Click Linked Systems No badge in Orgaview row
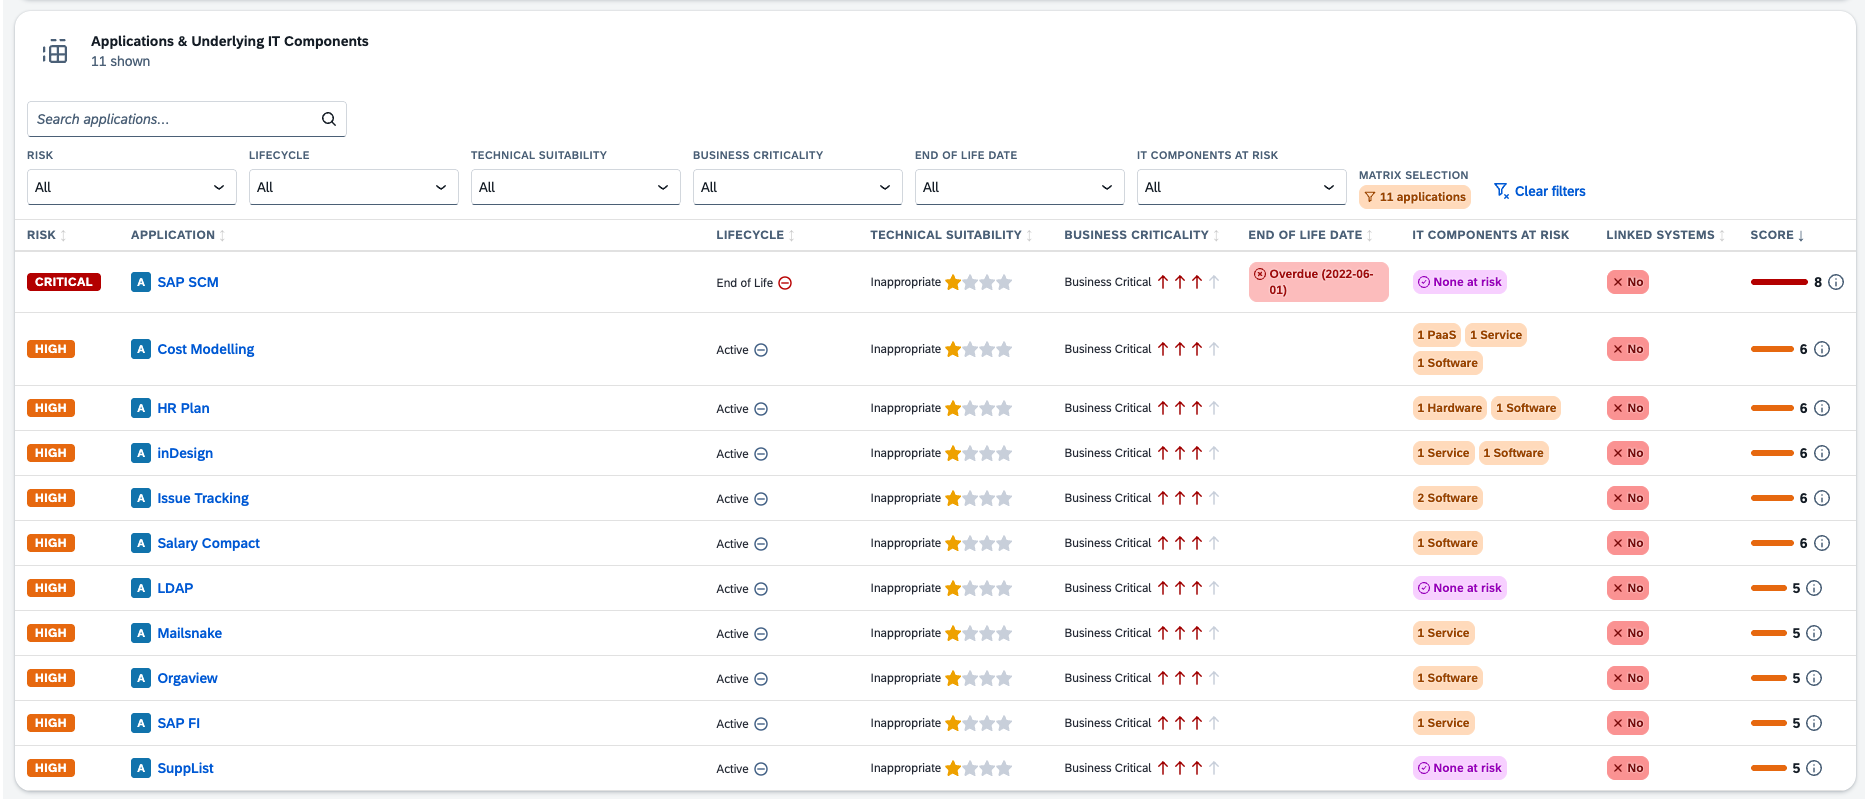 pyautogui.click(x=1628, y=678)
